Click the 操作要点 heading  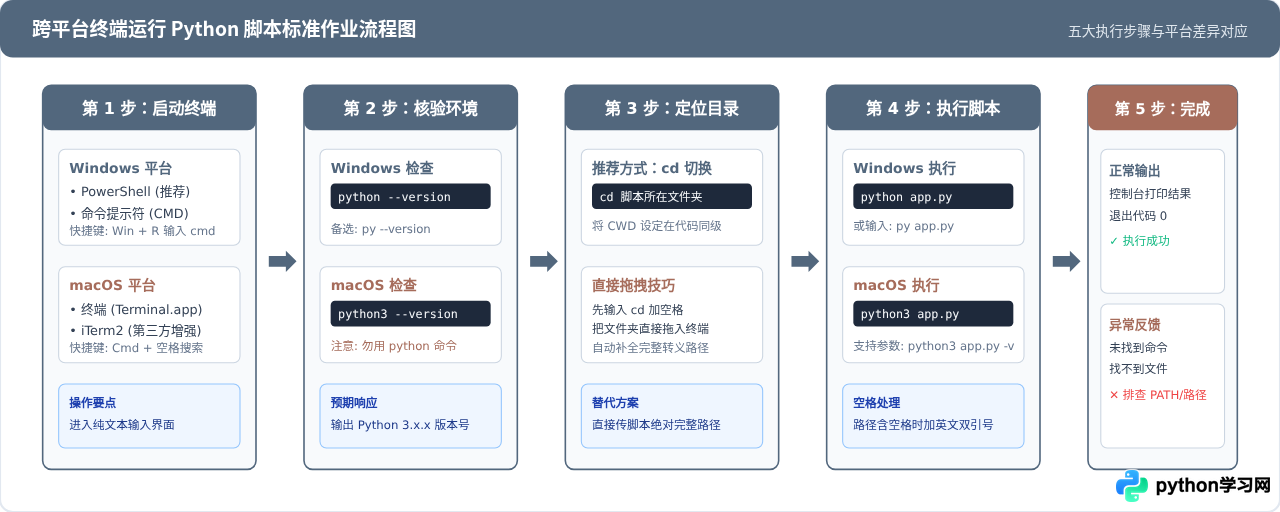93,403
